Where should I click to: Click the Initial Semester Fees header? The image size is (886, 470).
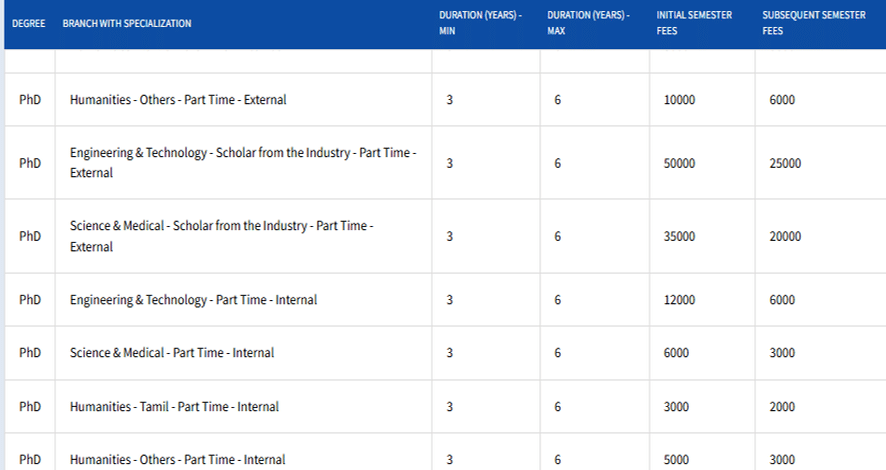pos(694,23)
